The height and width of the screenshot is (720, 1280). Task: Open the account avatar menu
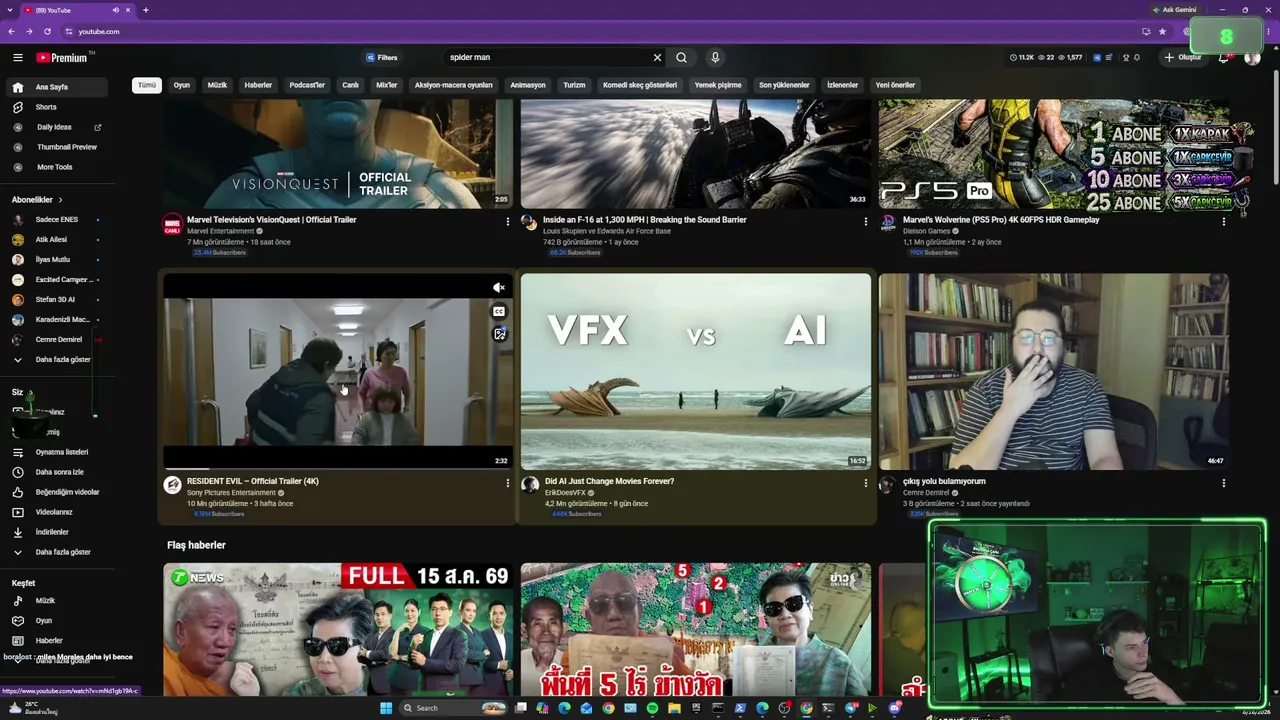click(1252, 57)
